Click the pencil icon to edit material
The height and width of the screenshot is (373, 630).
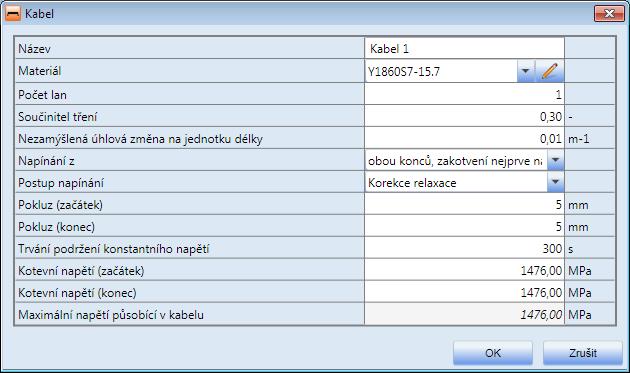(x=550, y=71)
